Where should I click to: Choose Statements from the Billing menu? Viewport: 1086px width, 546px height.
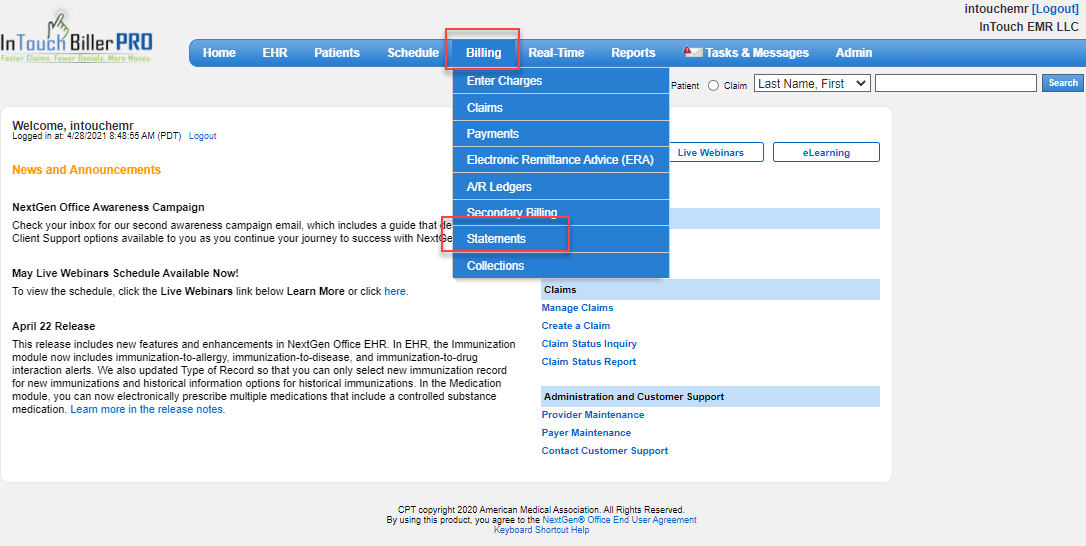click(x=496, y=239)
